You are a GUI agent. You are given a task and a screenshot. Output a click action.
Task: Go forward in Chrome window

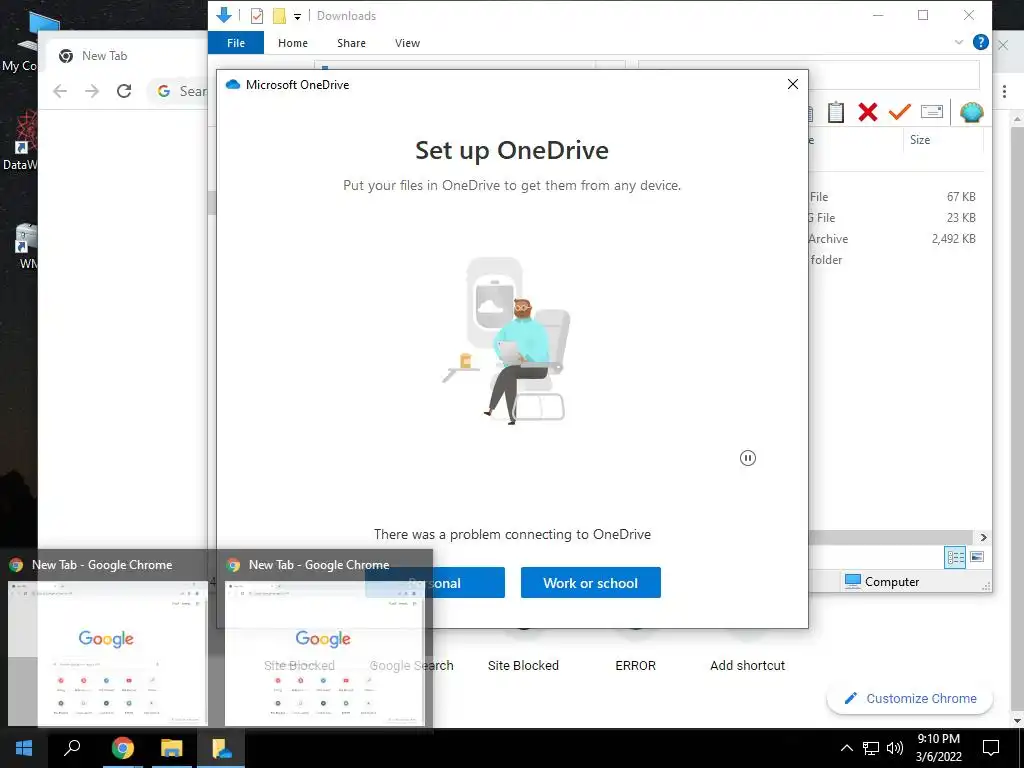92,91
